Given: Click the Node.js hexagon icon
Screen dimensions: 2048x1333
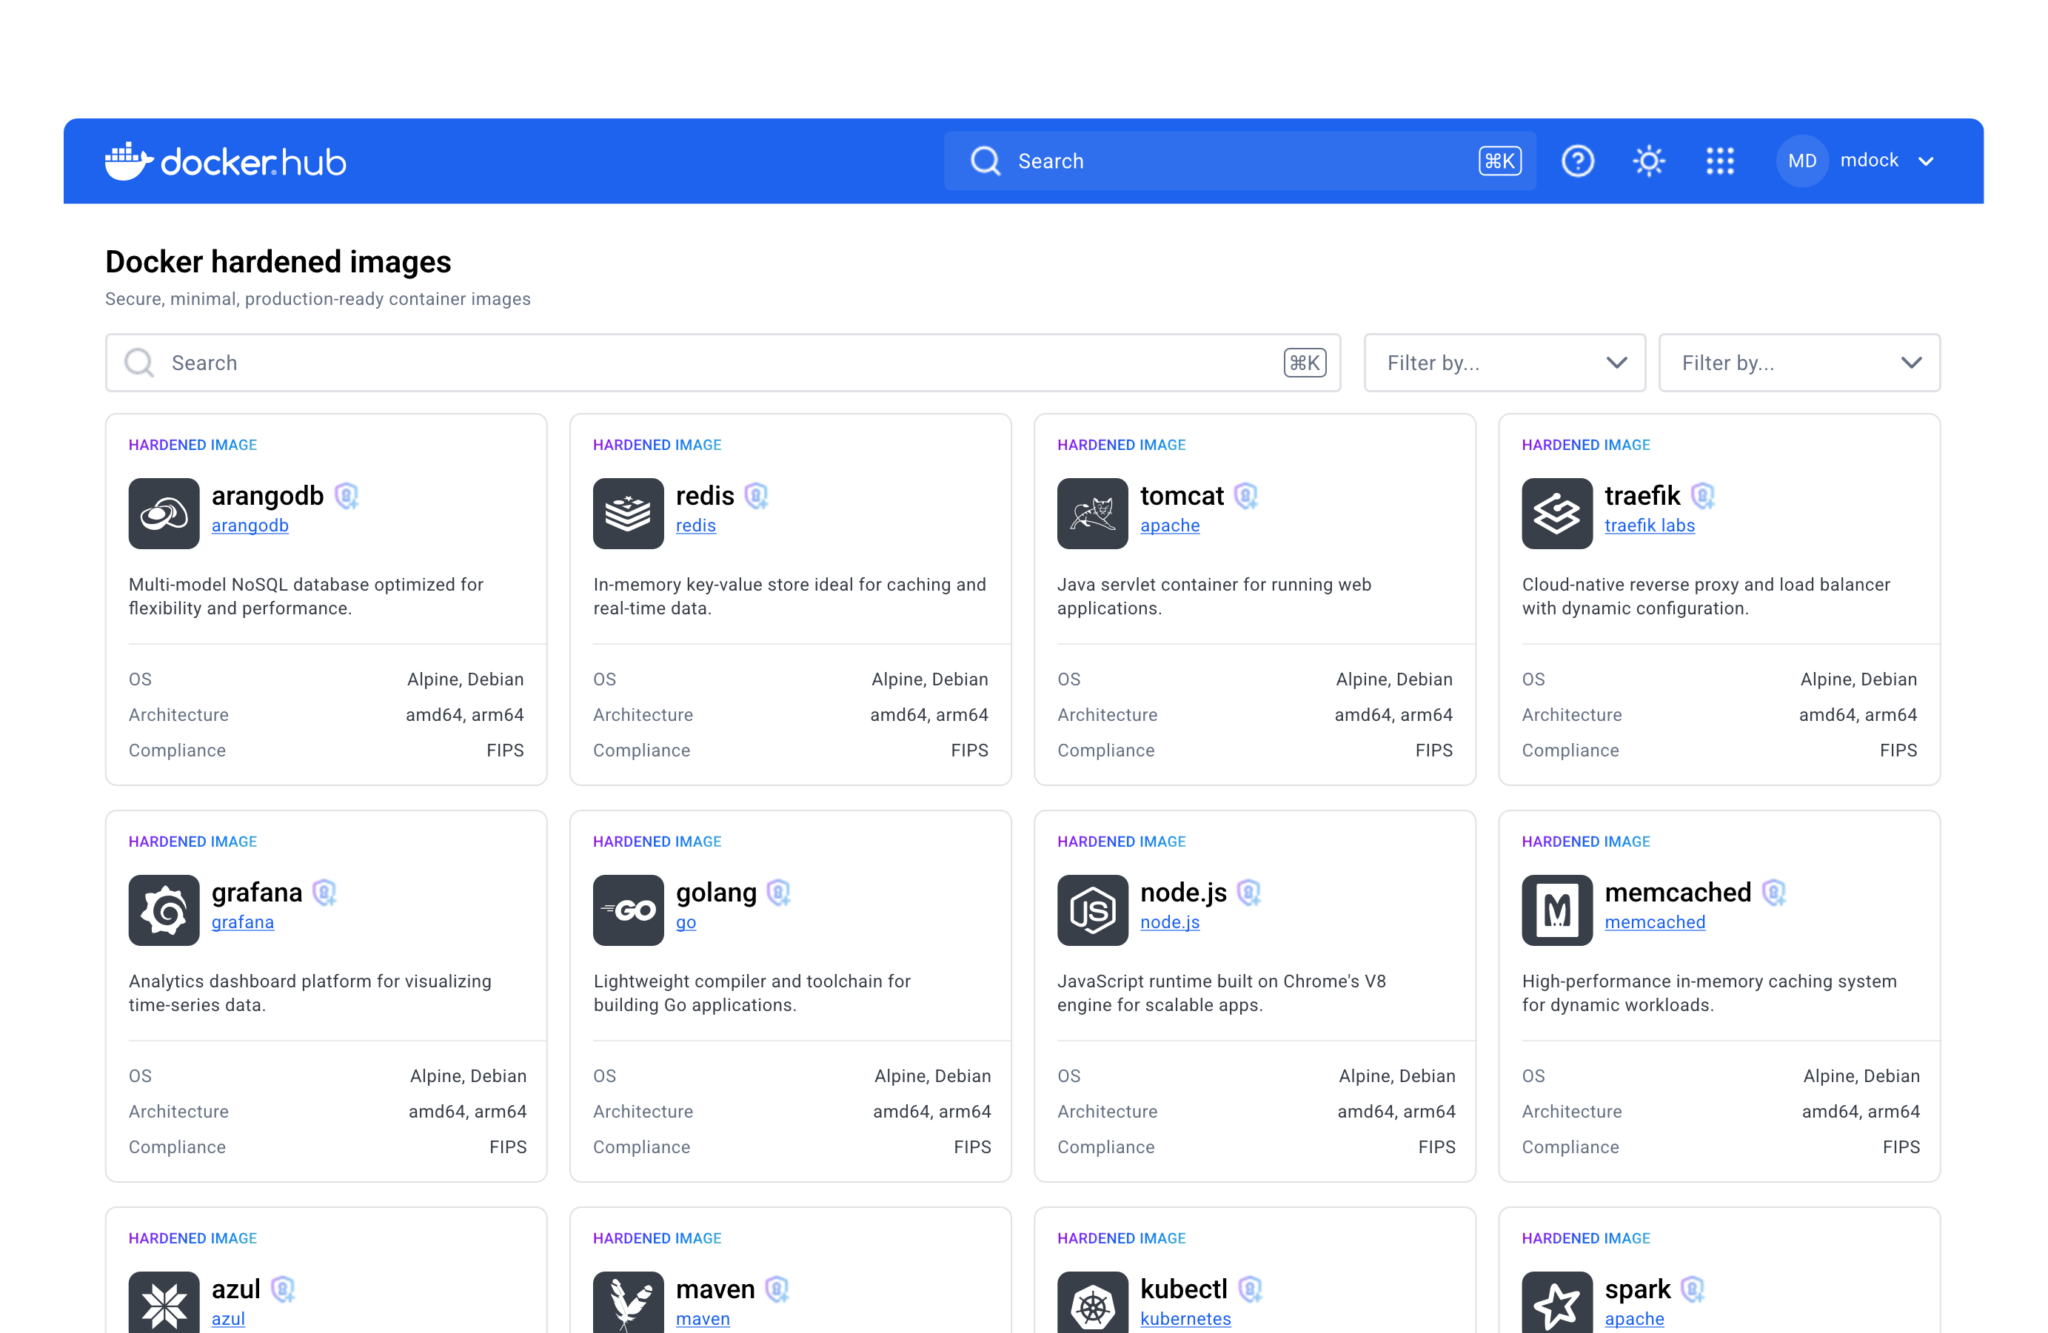Looking at the screenshot, I should click(1092, 910).
